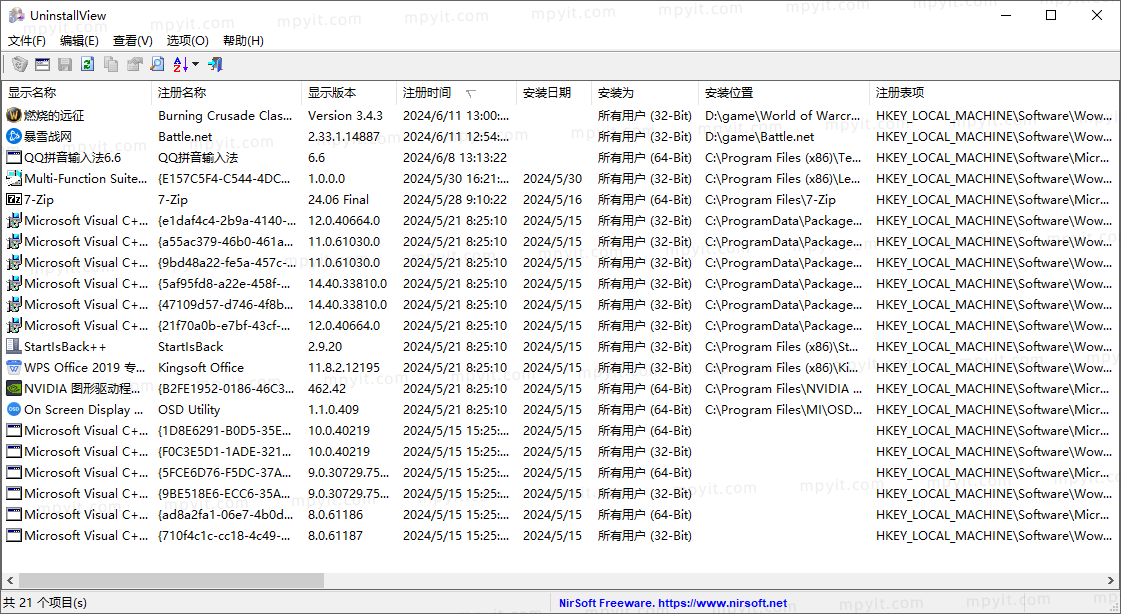
Task: Click the StartIsBack++ row icon
Action: [14, 347]
